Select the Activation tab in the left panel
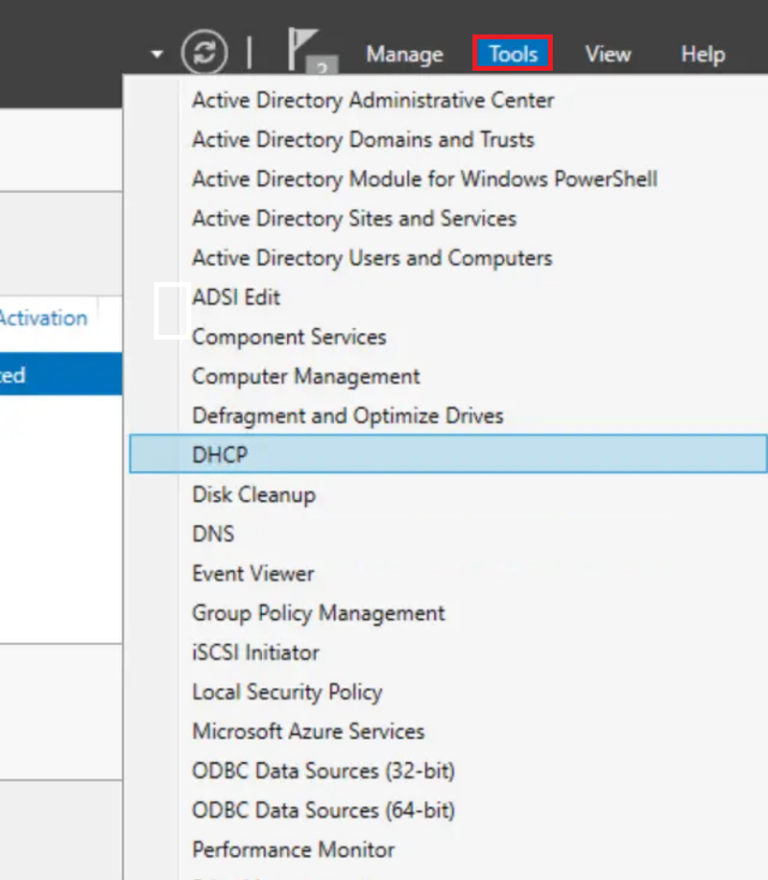This screenshot has height=880, width=768. click(x=42, y=318)
